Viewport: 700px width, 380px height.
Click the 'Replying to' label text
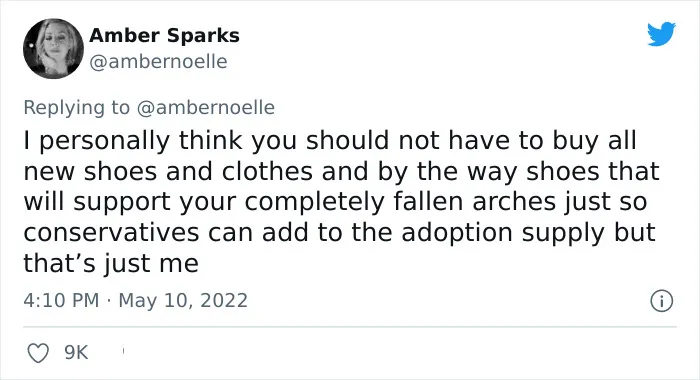click(x=76, y=108)
